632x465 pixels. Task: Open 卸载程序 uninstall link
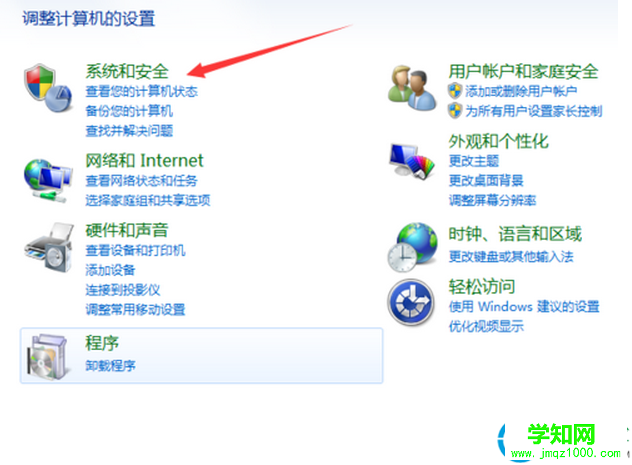(x=110, y=365)
